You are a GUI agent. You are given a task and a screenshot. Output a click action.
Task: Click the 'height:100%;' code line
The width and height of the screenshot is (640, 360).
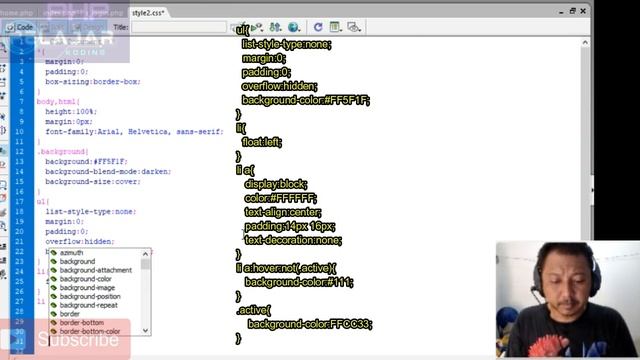click(71, 112)
